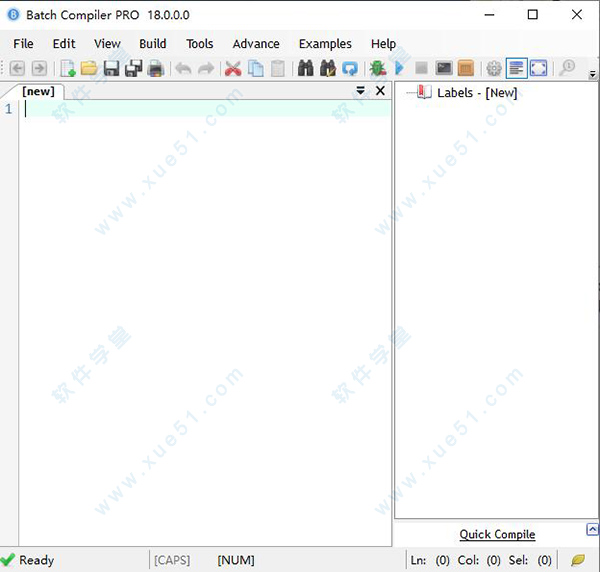Select the [new] document tab
600x572 pixels.
[38, 91]
